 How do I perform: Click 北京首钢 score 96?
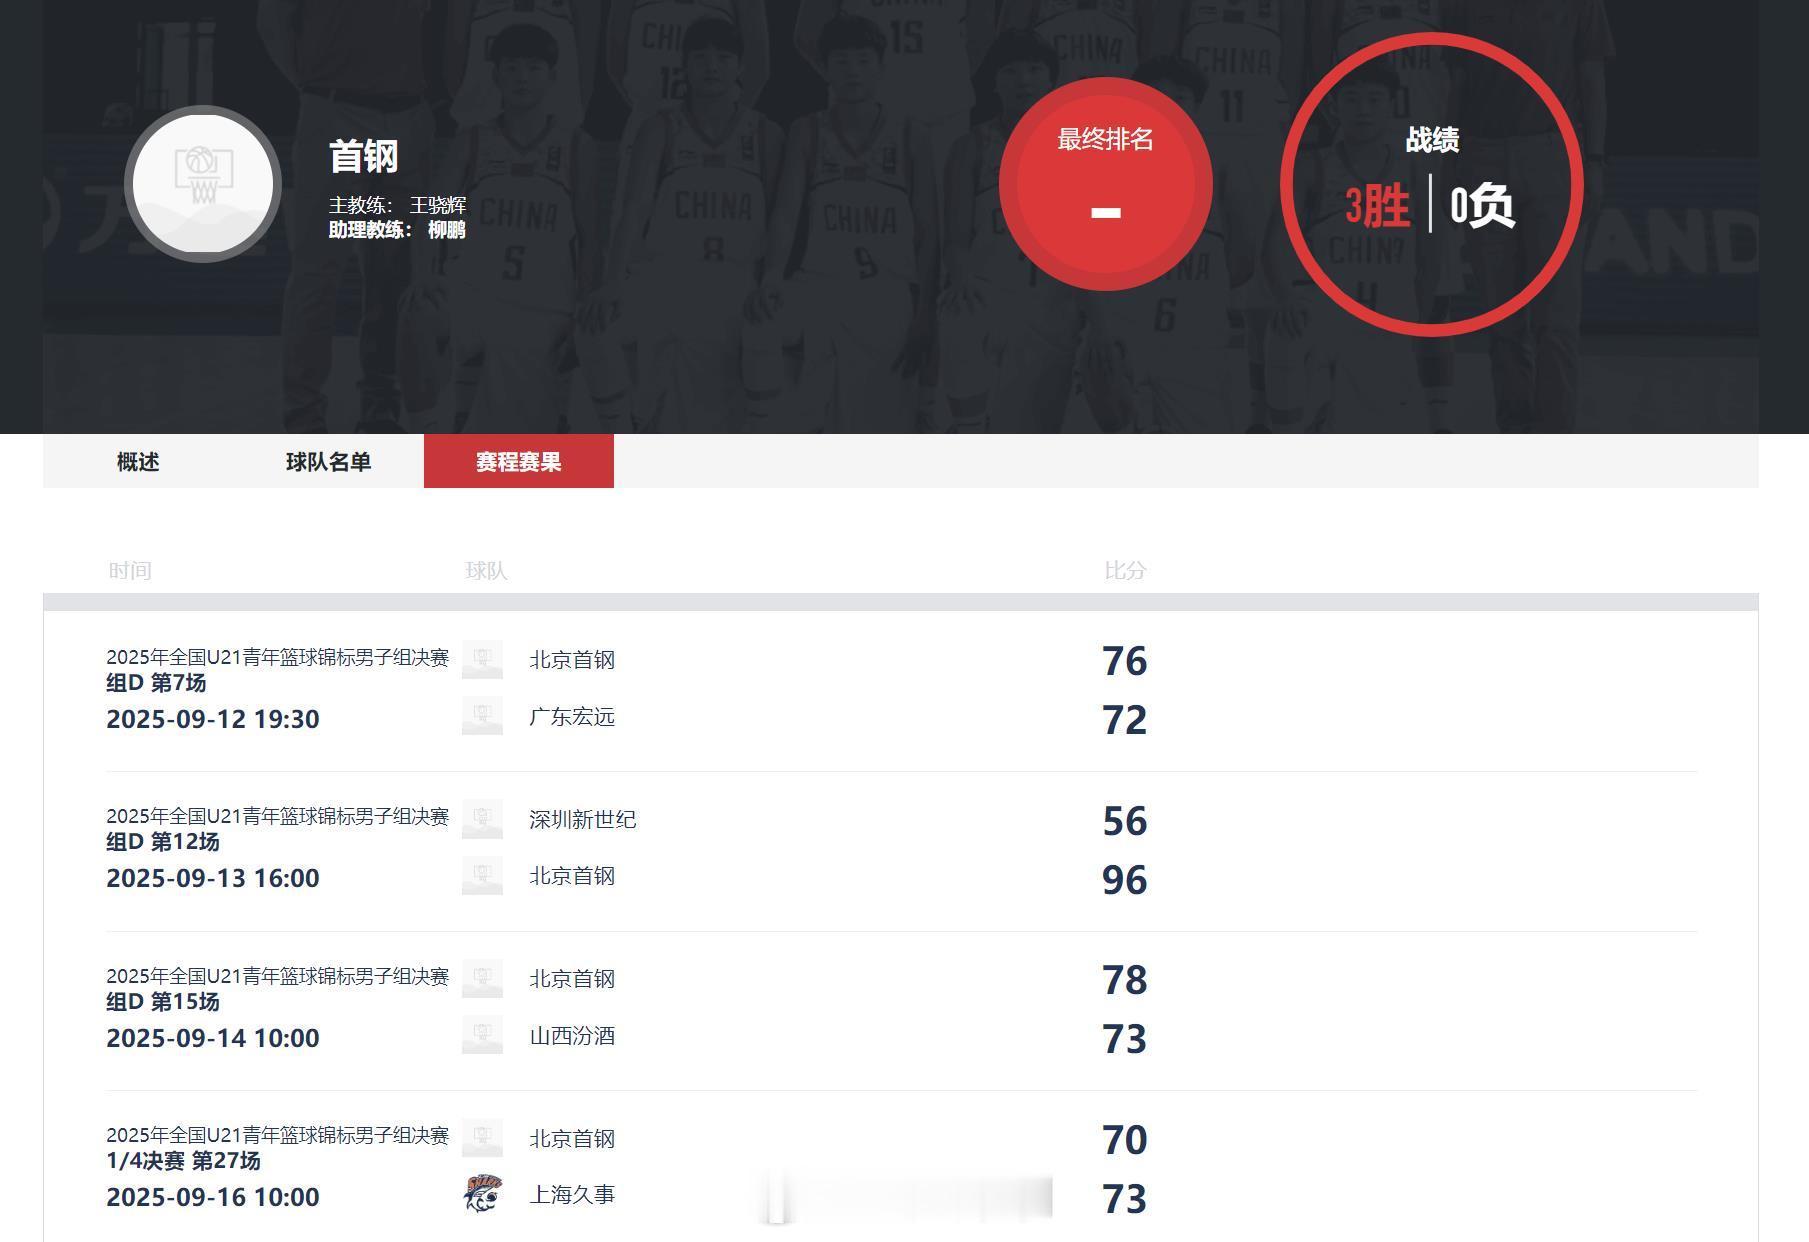tap(1125, 880)
